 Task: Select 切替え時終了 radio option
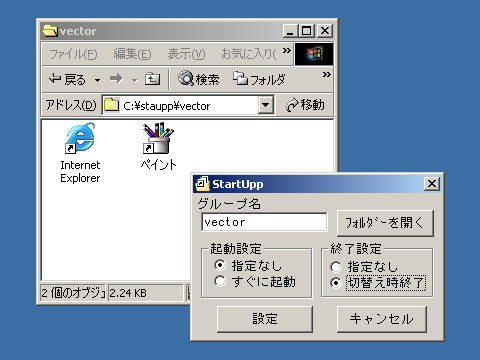coord(378,283)
